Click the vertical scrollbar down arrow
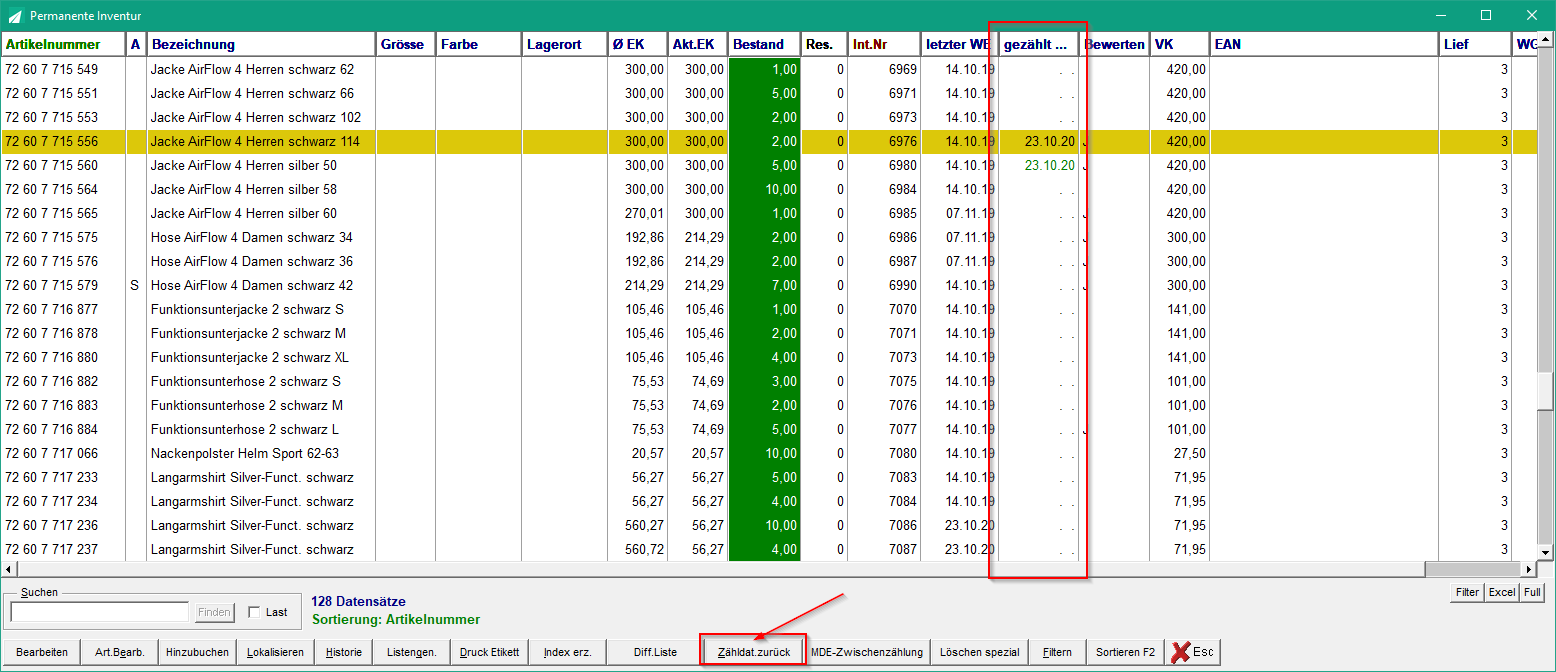 tap(1545, 552)
